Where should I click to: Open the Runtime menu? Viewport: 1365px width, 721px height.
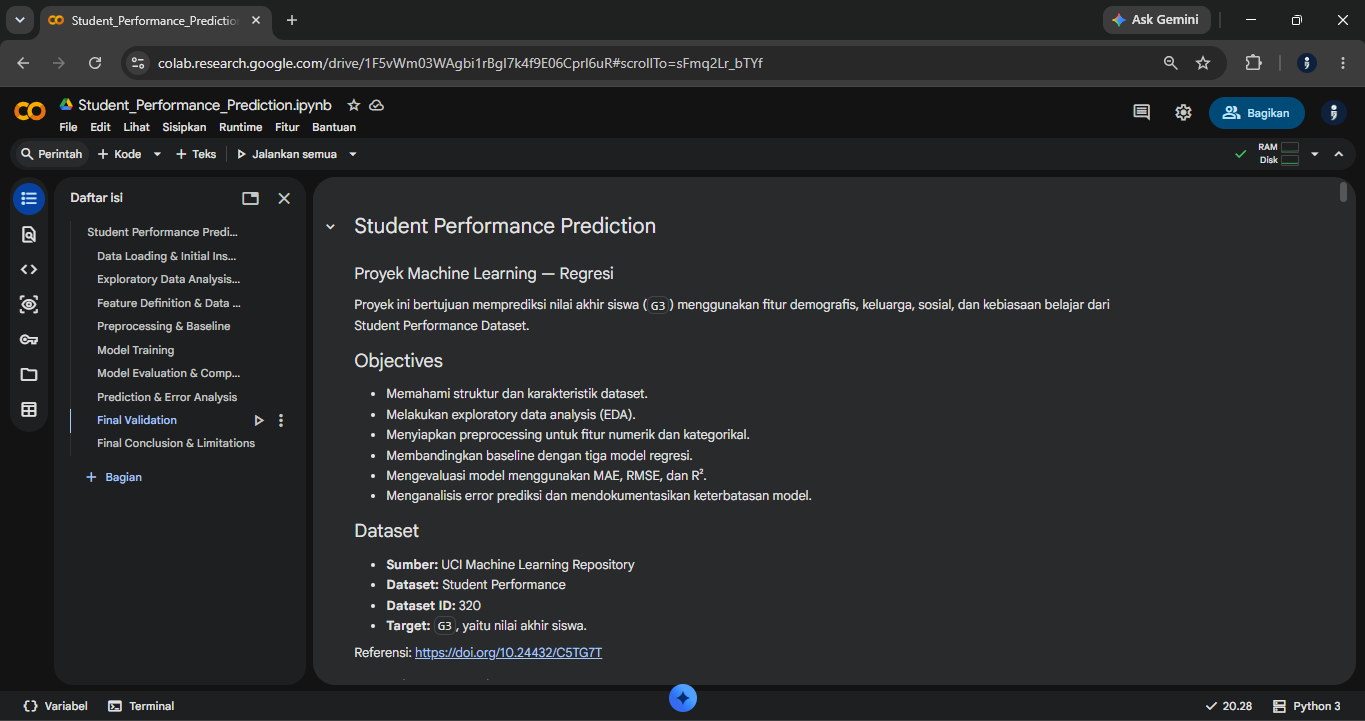tap(241, 127)
